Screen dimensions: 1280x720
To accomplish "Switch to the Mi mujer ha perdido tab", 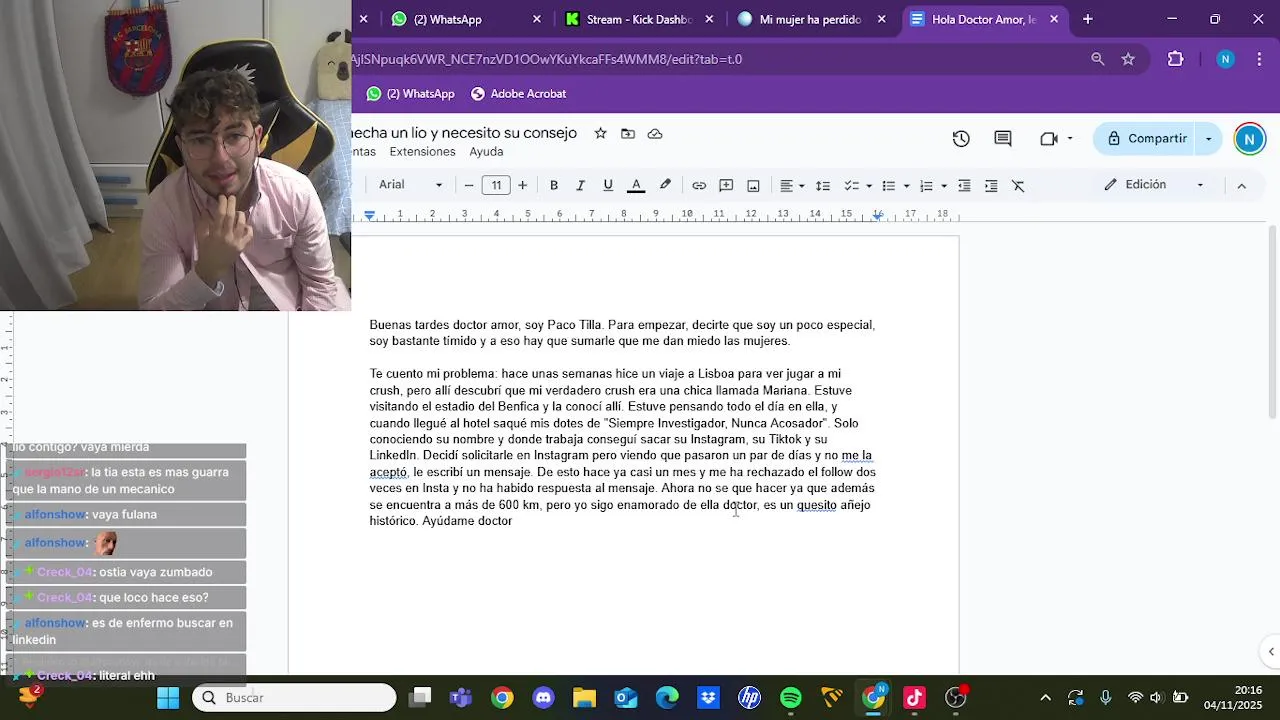I will 811,19.
